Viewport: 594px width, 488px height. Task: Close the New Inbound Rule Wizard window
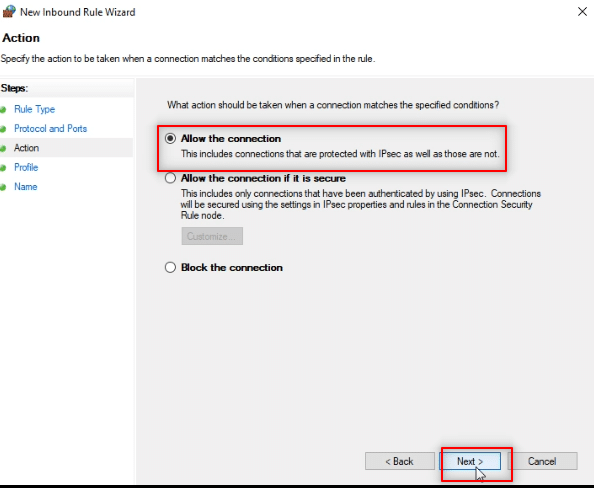pos(582,12)
